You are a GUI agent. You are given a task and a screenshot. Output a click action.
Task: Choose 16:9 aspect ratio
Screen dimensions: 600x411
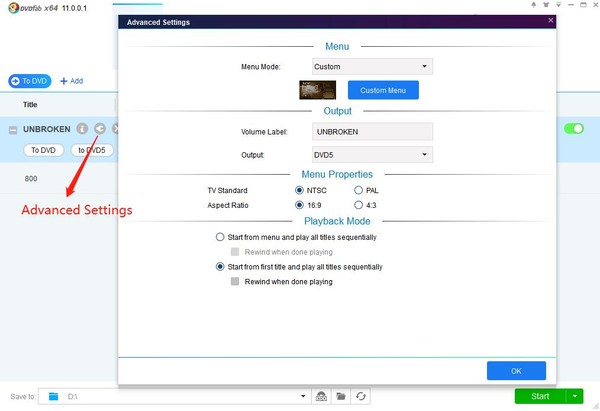coord(299,205)
